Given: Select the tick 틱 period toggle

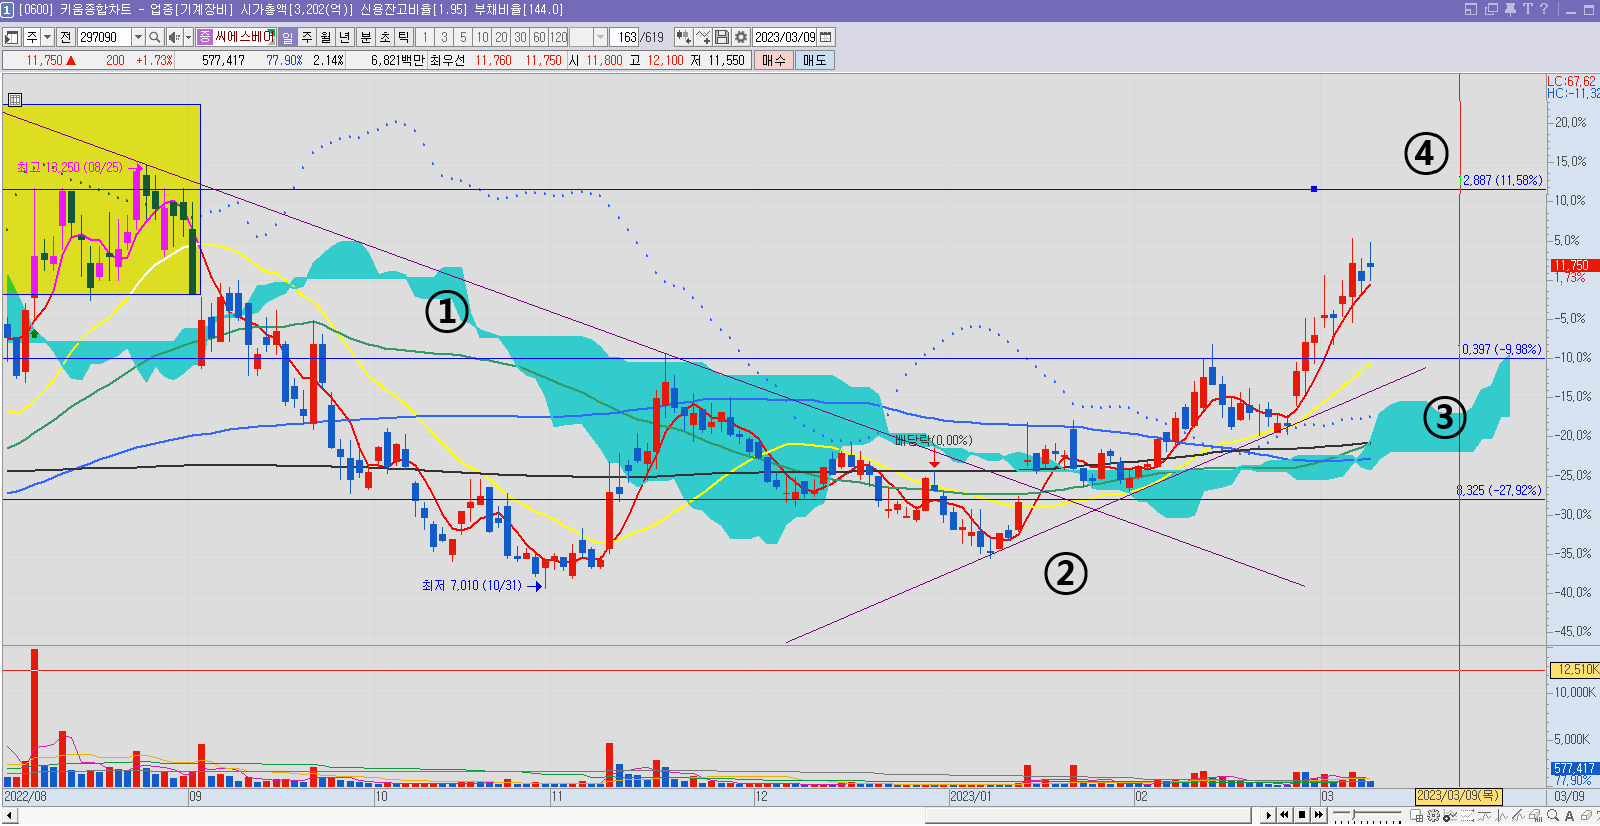Looking at the screenshot, I should [x=403, y=37].
